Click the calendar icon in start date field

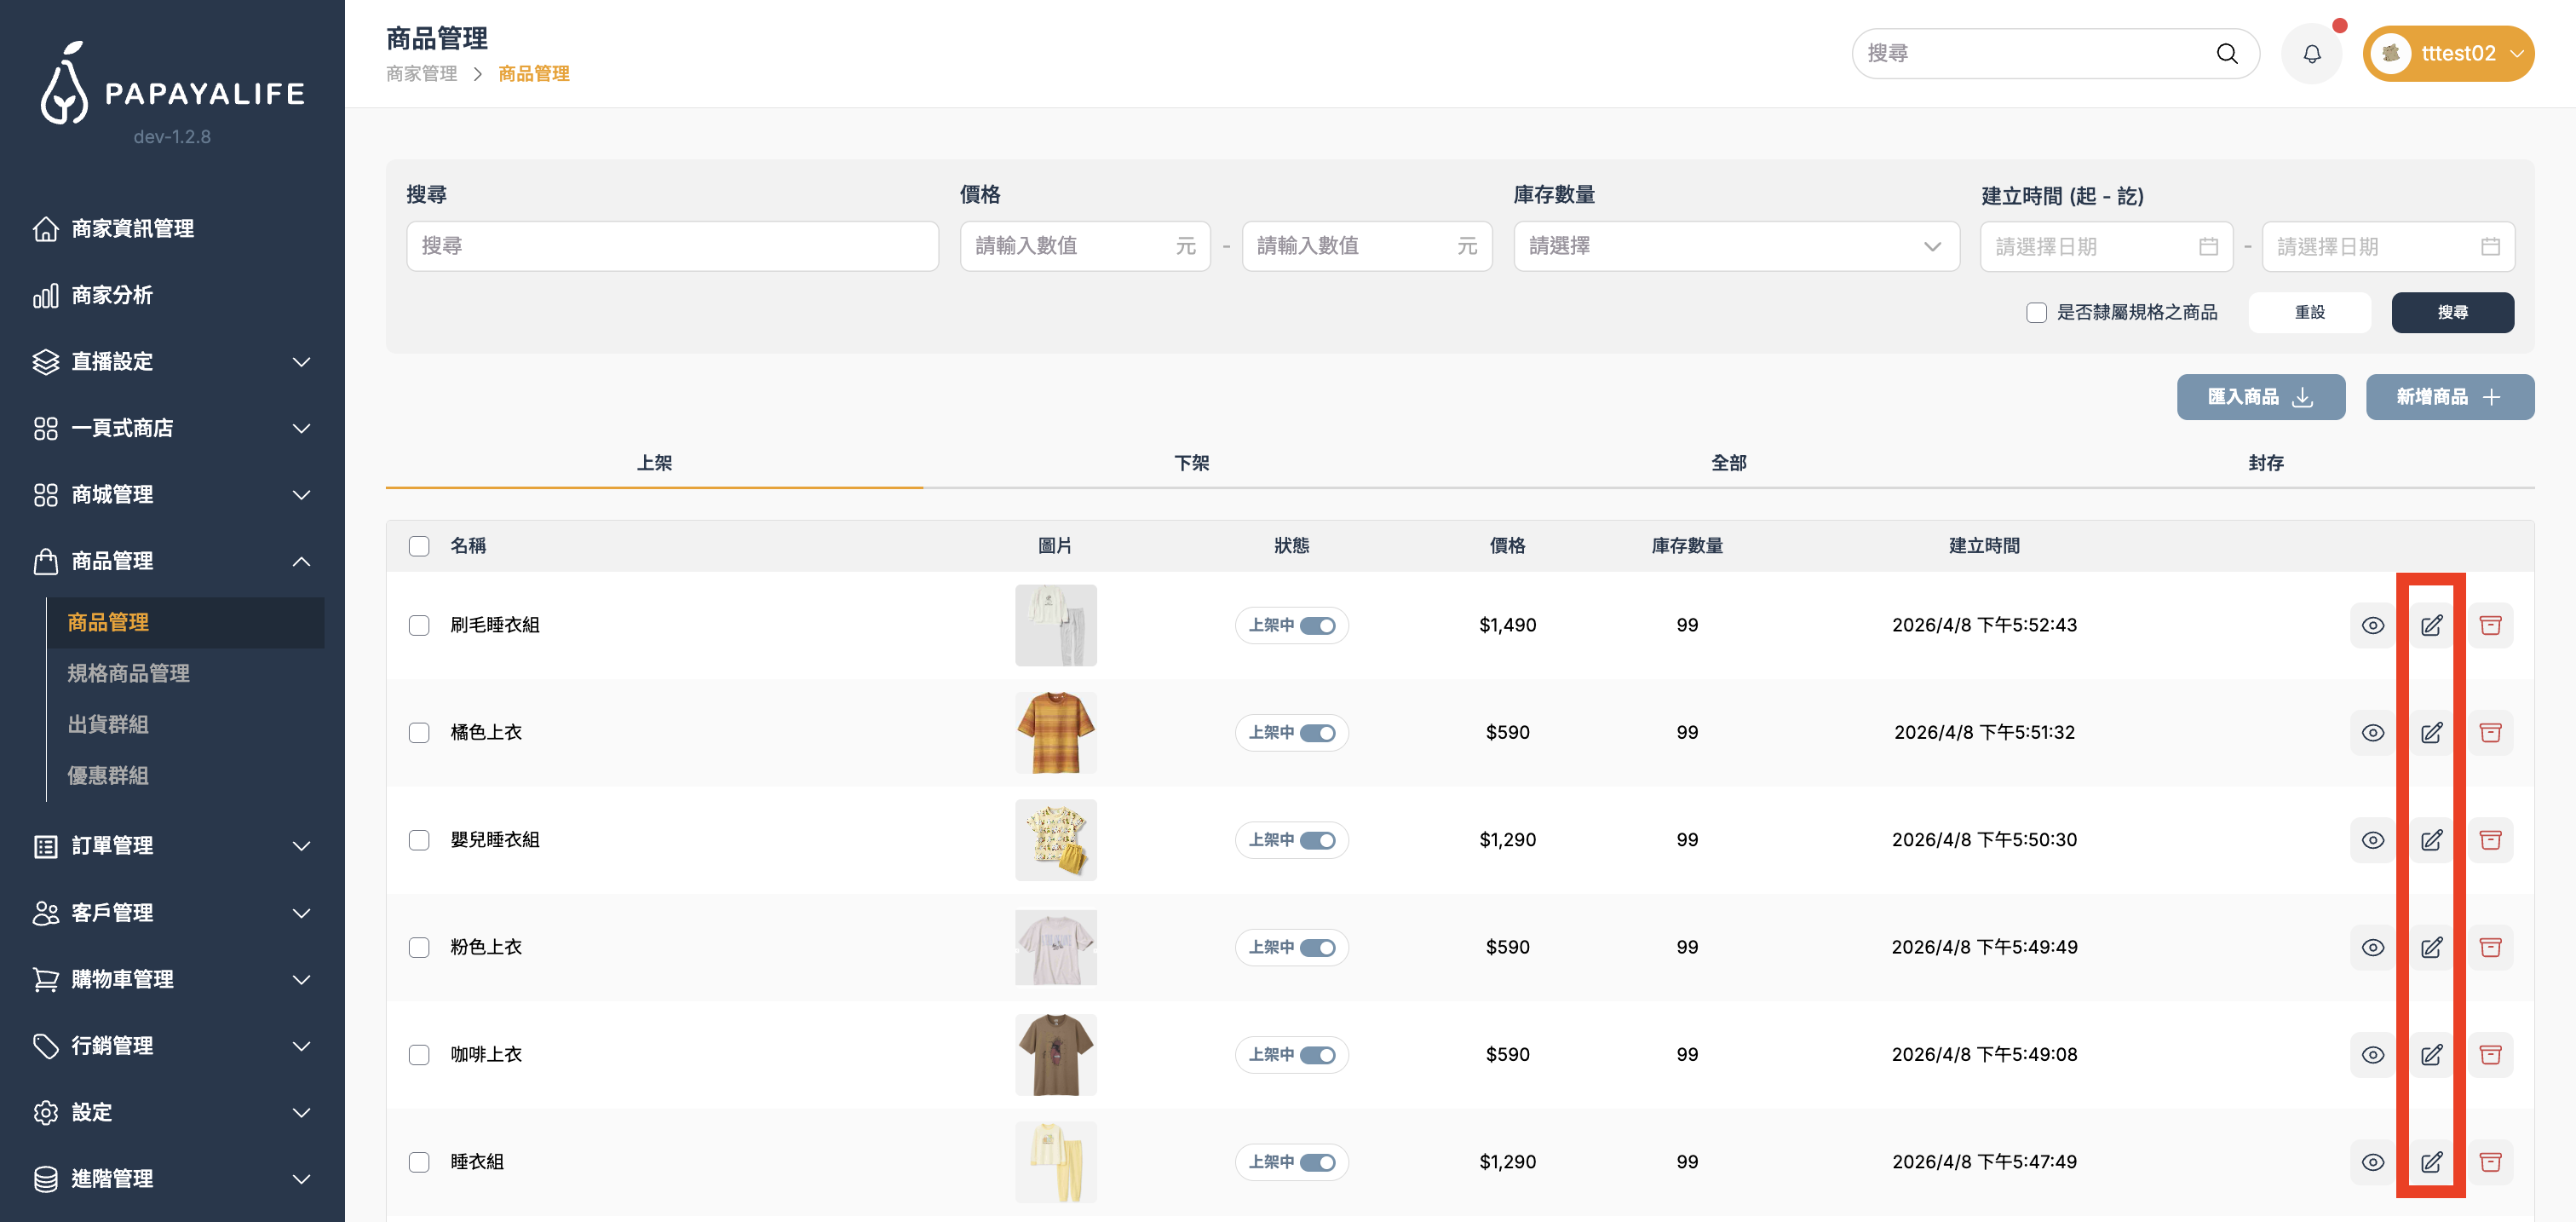pyautogui.click(x=2208, y=247)
